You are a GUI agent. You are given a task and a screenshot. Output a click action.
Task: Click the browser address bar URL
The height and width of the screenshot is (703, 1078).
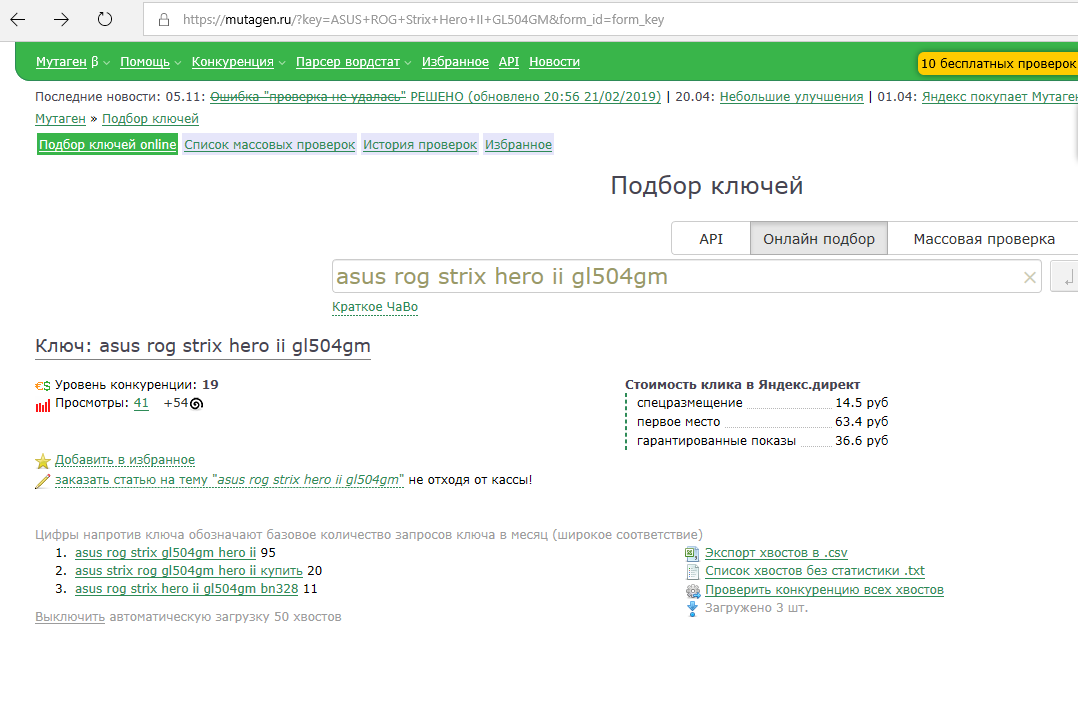coord(424,19)
